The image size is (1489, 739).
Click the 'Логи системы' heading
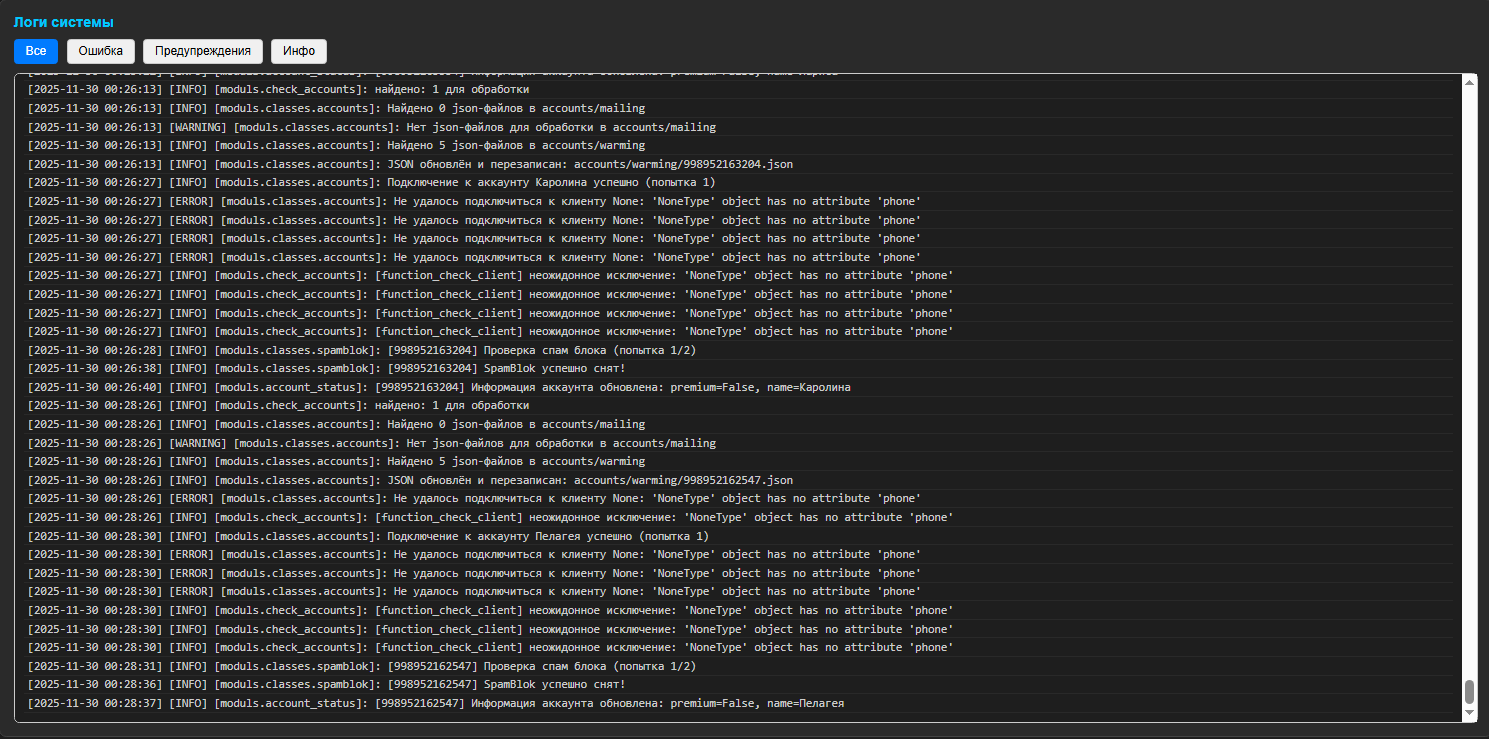(63, 22)
